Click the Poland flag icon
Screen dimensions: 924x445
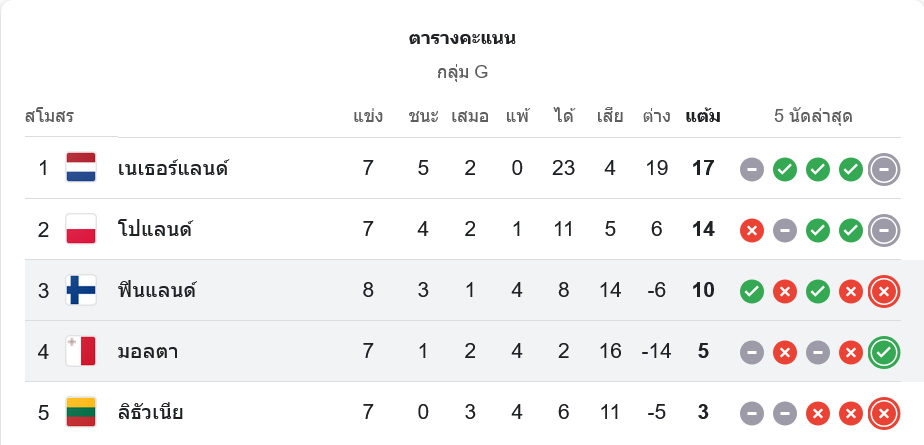pos(81,229)
